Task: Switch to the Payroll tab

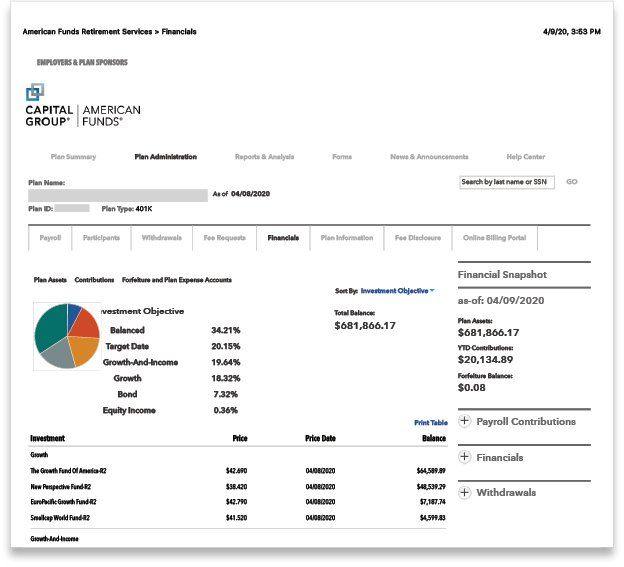Action: [x=50, y=238]
